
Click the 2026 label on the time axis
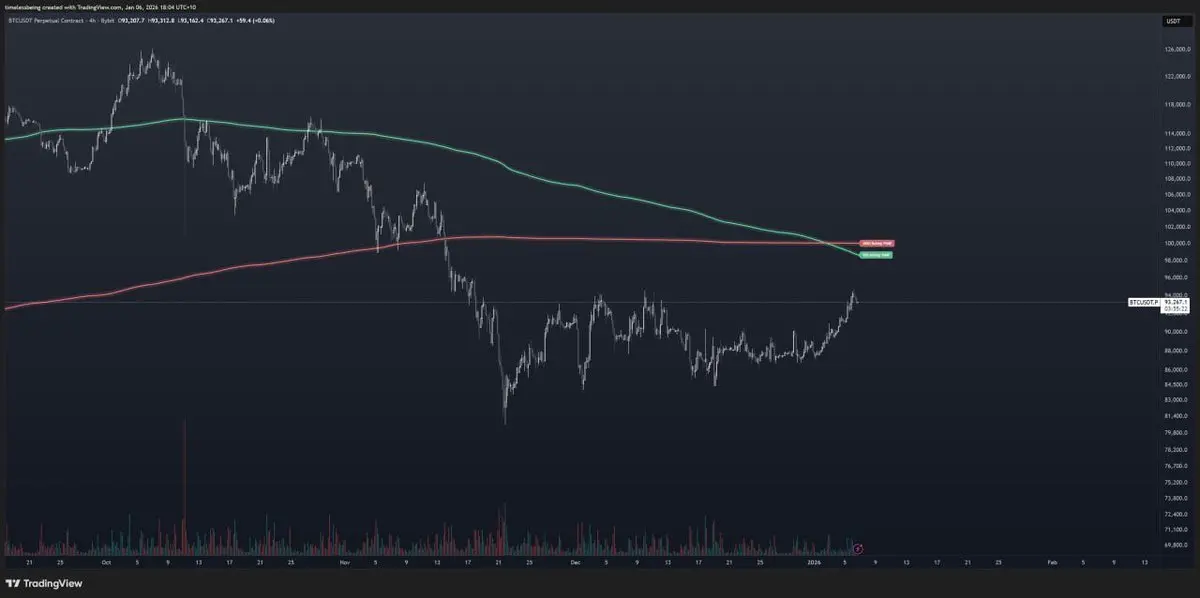click(815, 563)
